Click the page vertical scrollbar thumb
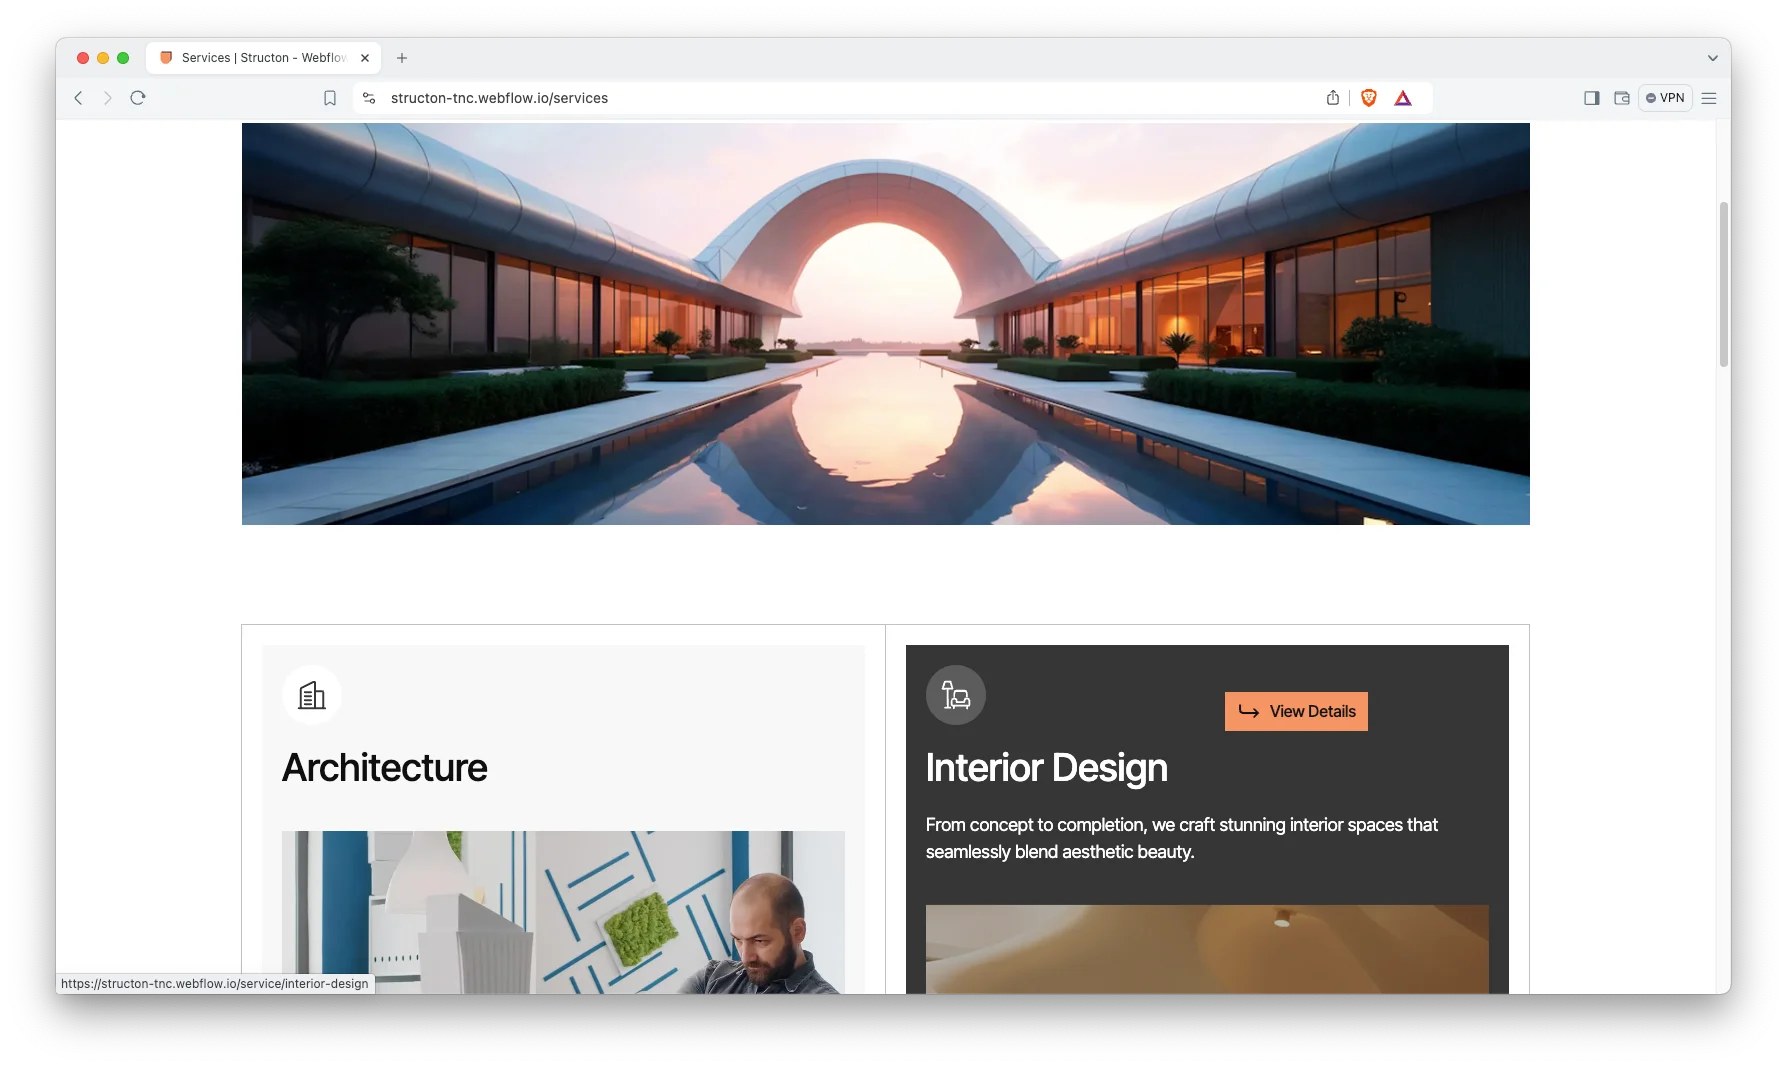Image resolution: width=1787 pixels, height=1068 pixels. [1723, 285]
